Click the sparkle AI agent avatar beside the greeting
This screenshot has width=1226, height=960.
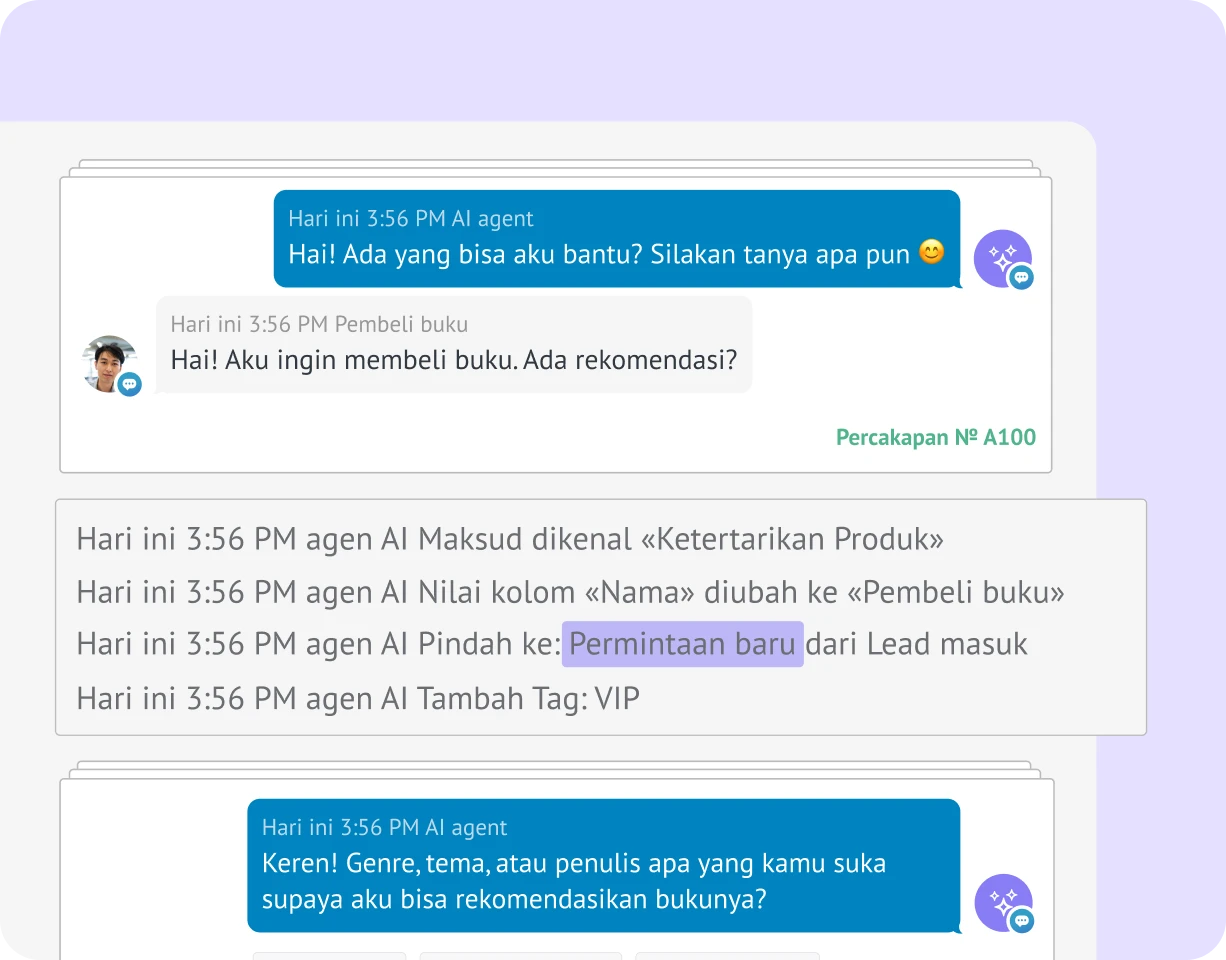1002,258
